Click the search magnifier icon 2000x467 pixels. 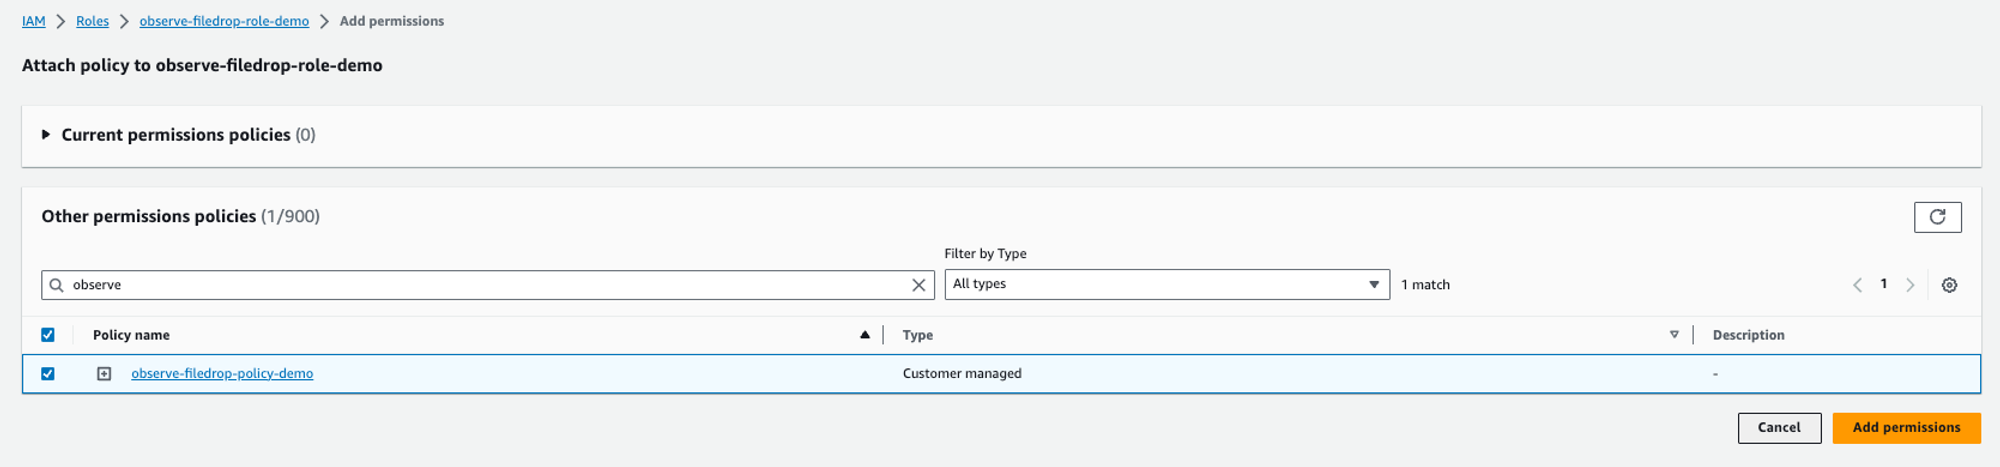click(x=57, y=285)
